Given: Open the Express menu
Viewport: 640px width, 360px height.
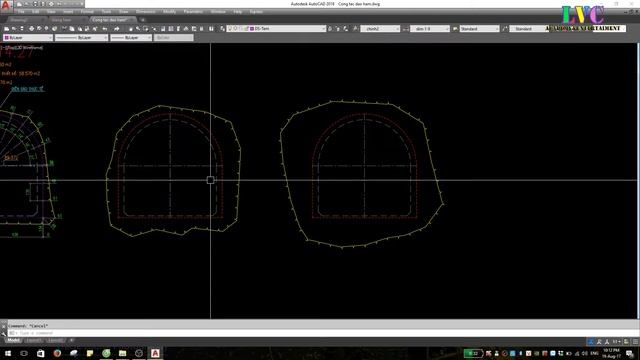Looking at the screenshot, I should pyautogui.click(x=256, y=12).
